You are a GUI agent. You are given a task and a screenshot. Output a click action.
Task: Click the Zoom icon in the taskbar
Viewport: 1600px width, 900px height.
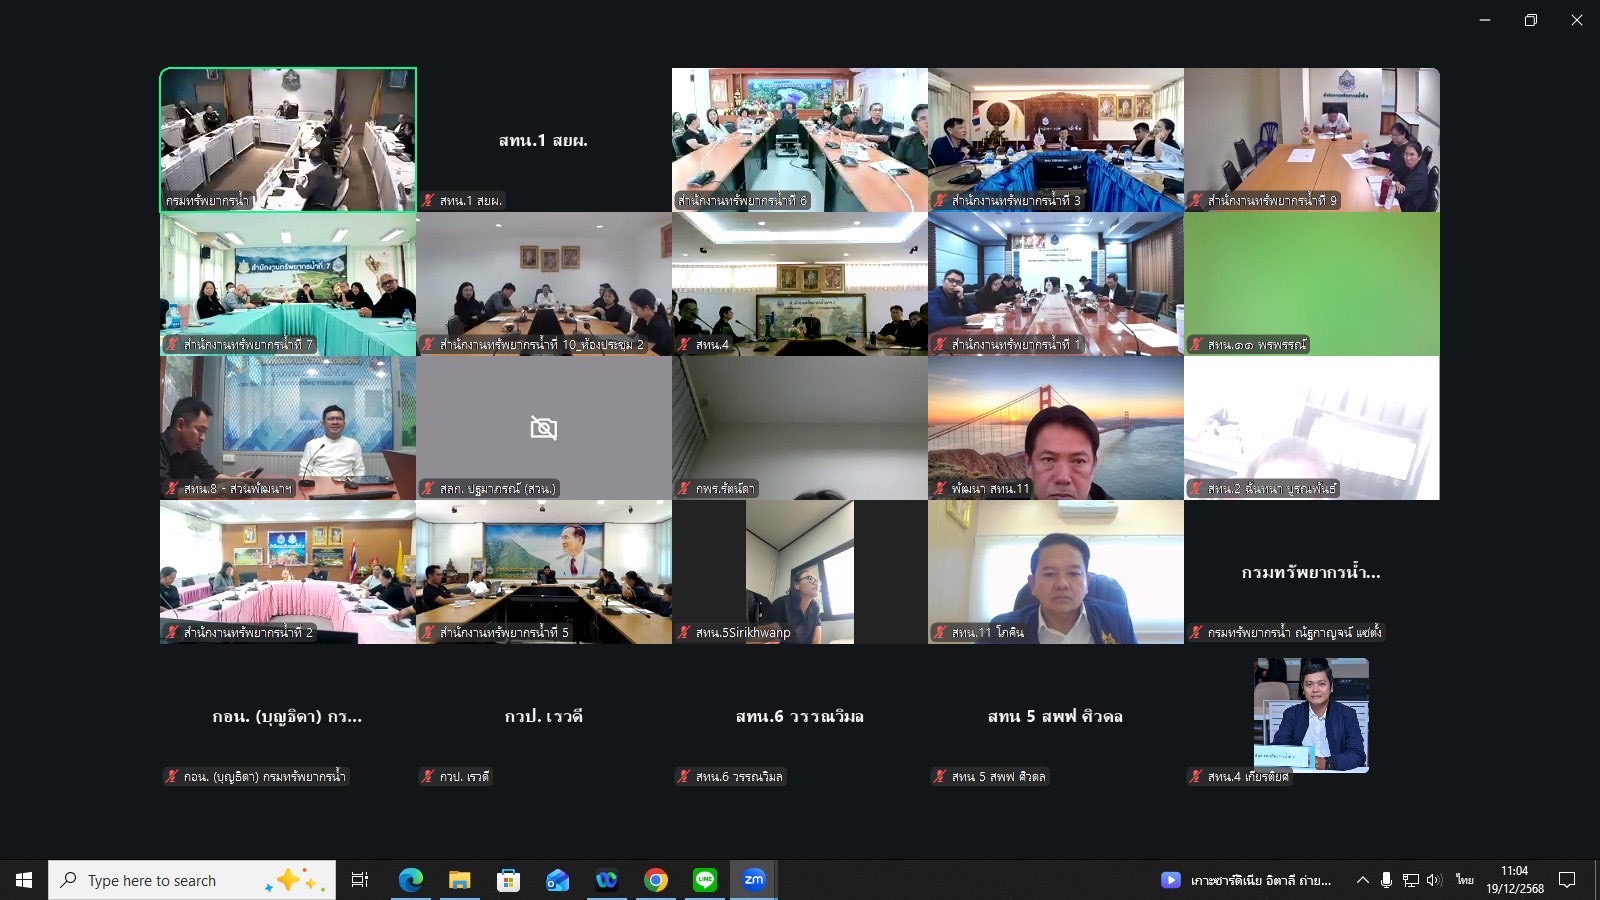tap(754, 880)
